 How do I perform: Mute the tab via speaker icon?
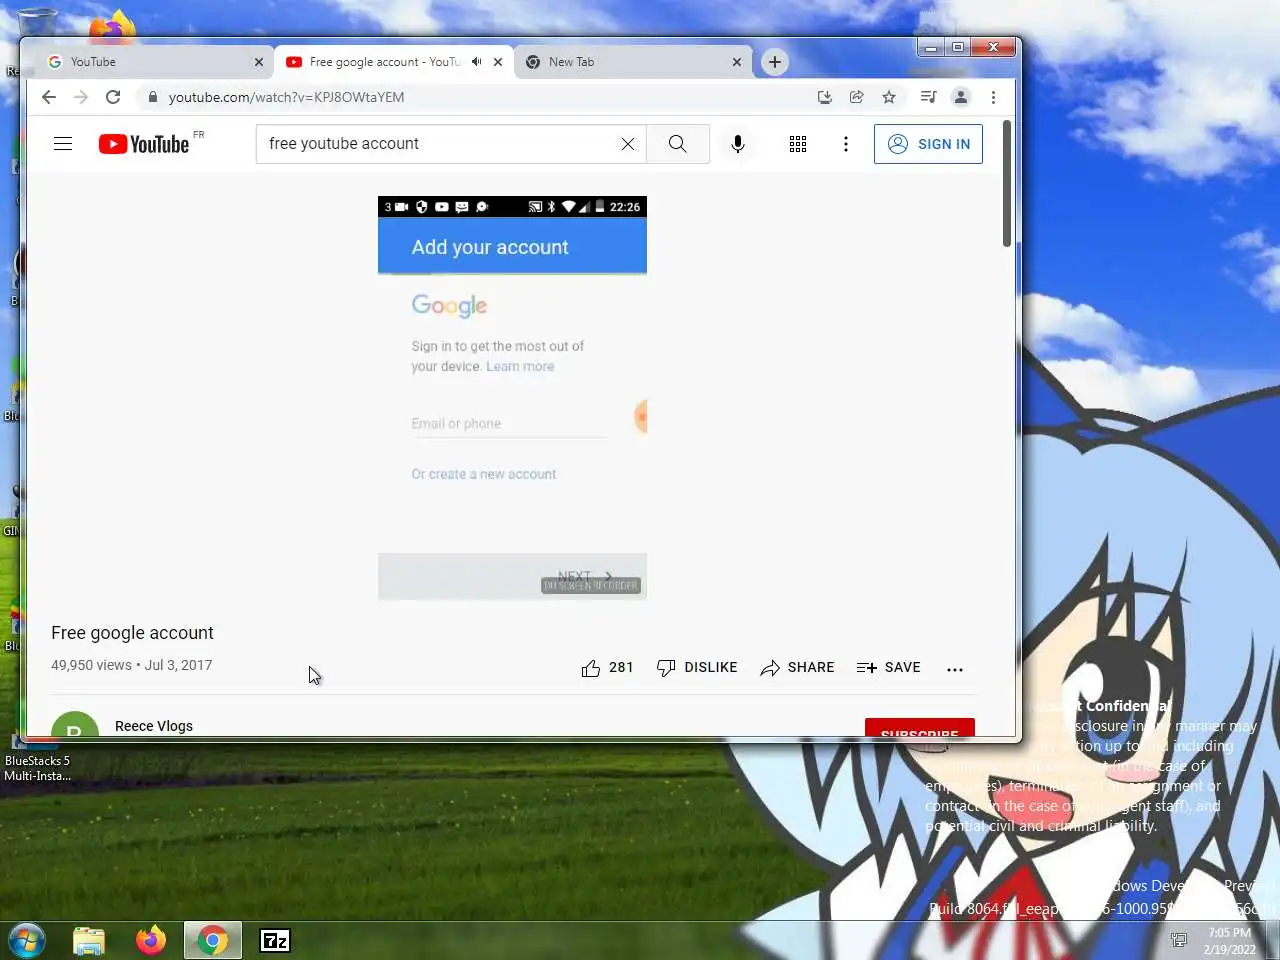pos(477,62)
